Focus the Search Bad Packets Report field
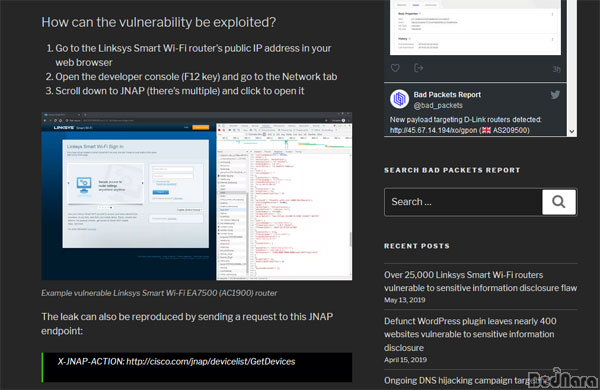Image resolution: width=600 pixels, height=390 pixels. 463,202
